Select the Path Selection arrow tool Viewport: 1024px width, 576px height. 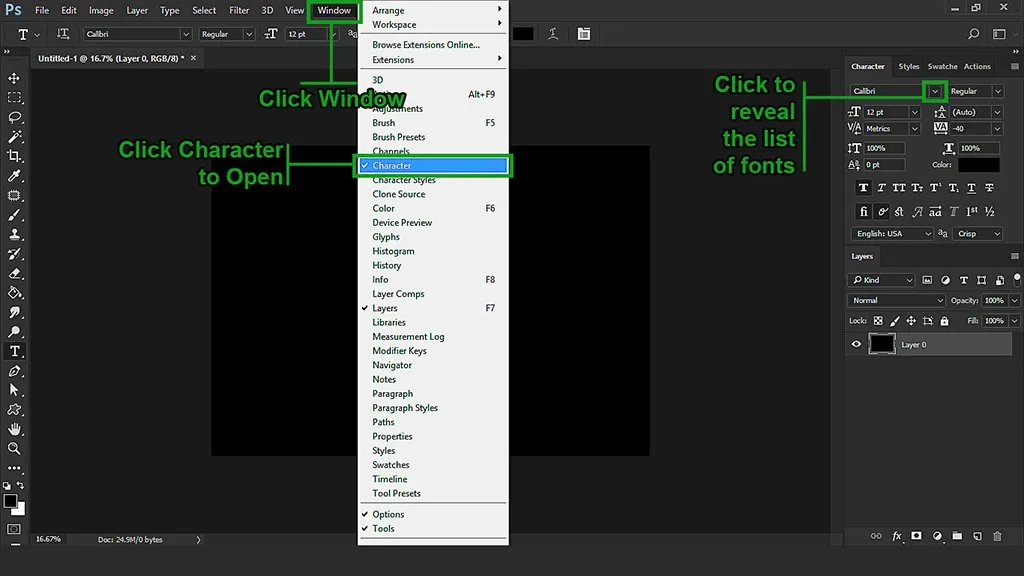(14, 390)
